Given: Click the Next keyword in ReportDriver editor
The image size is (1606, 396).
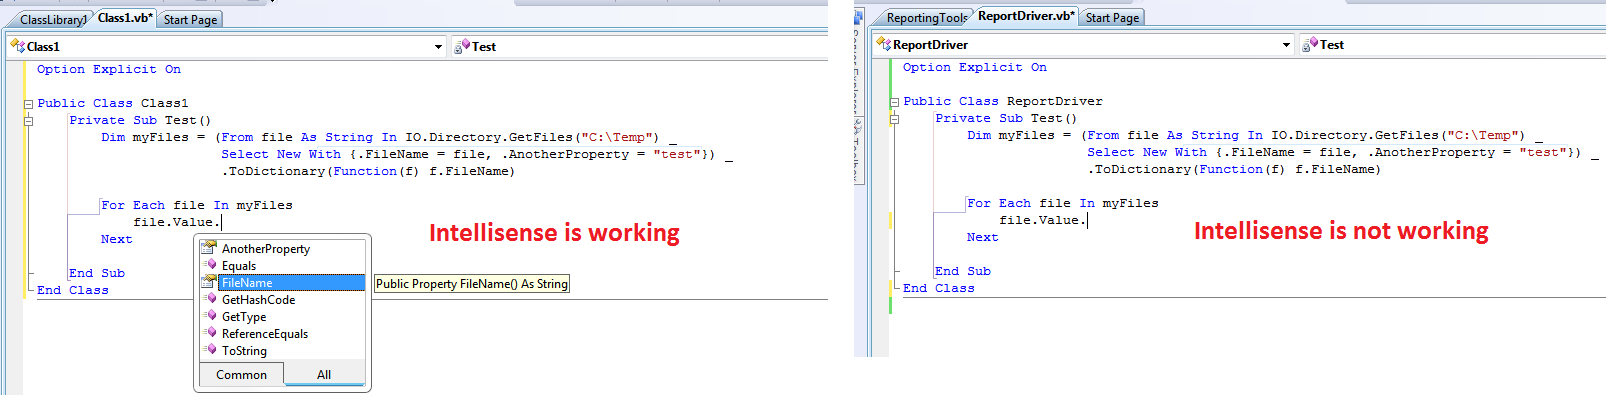Looking at the screenshot, I should pos(982,238).
